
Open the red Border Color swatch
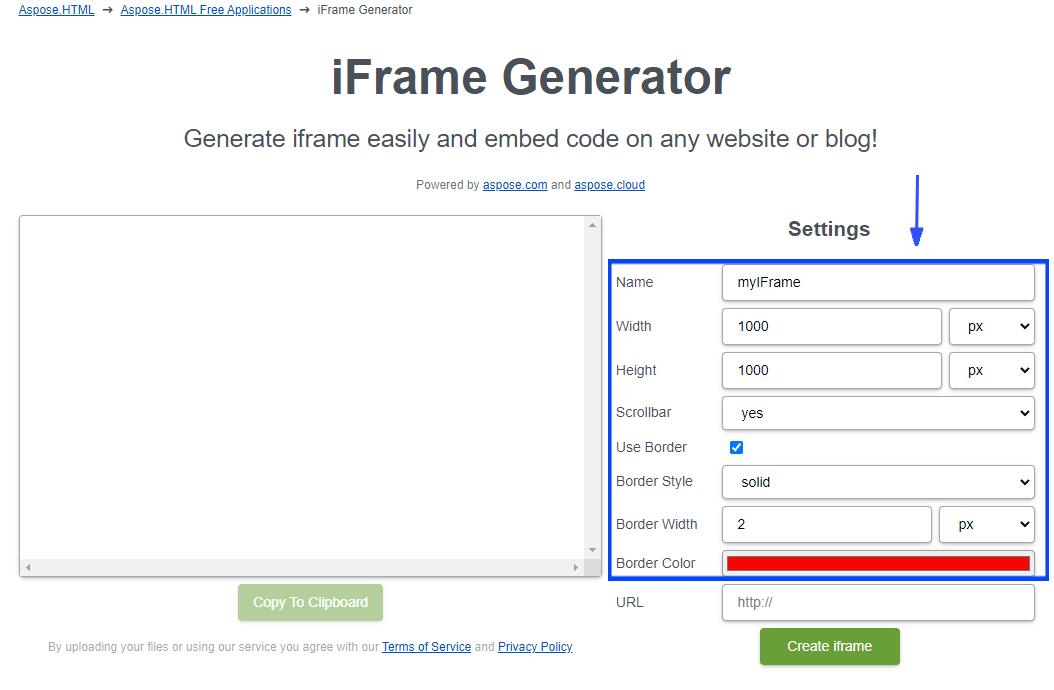click(878, 564)
